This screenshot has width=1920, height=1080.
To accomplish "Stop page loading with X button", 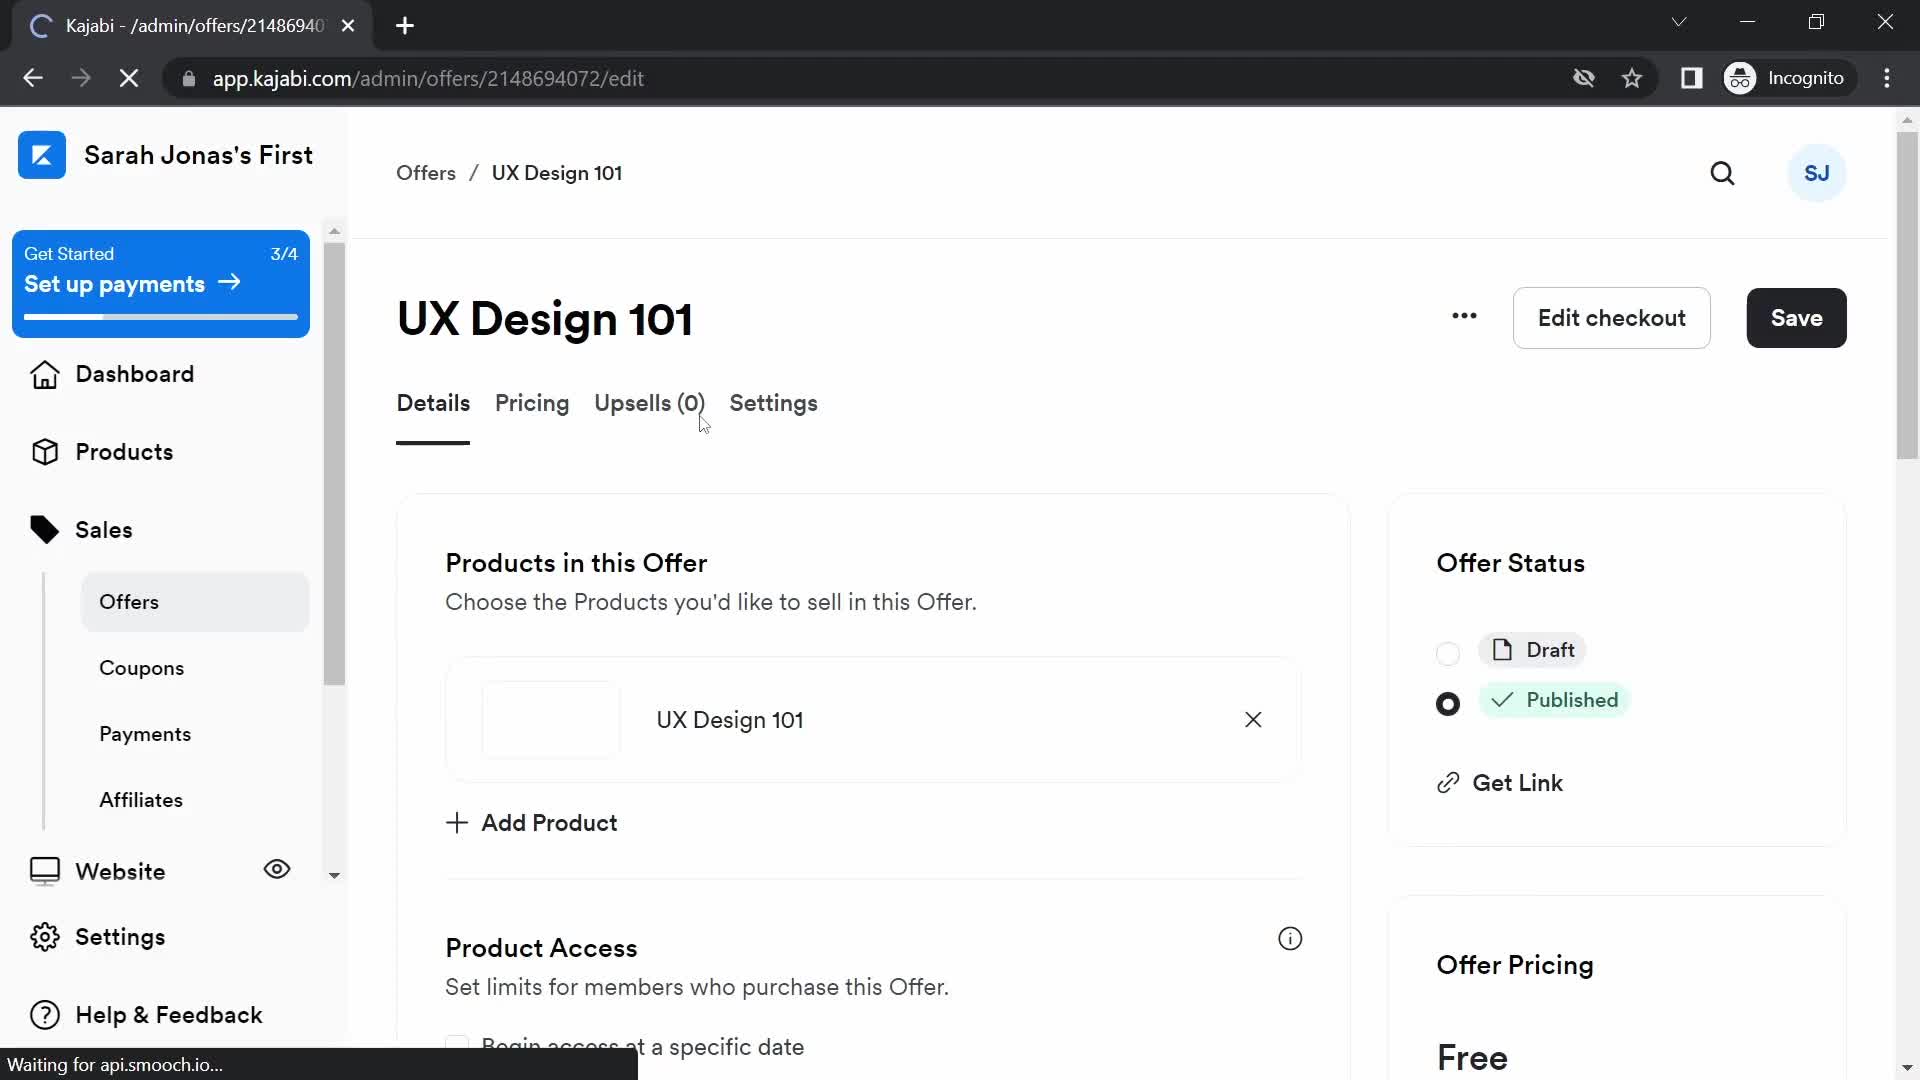I will pyautogui.click(x=129, y=78).
